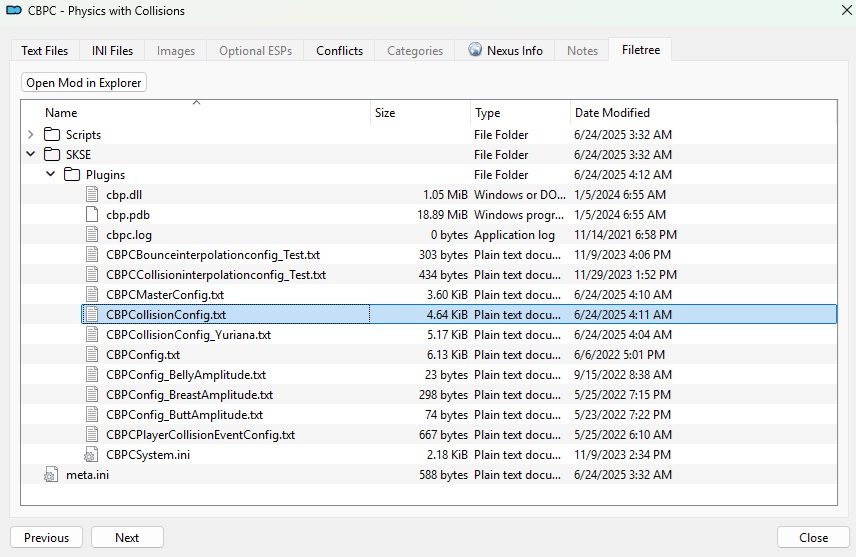Screen dimensions: 856x557
Task: Click the Application log type cell
Action: (514, 235)
